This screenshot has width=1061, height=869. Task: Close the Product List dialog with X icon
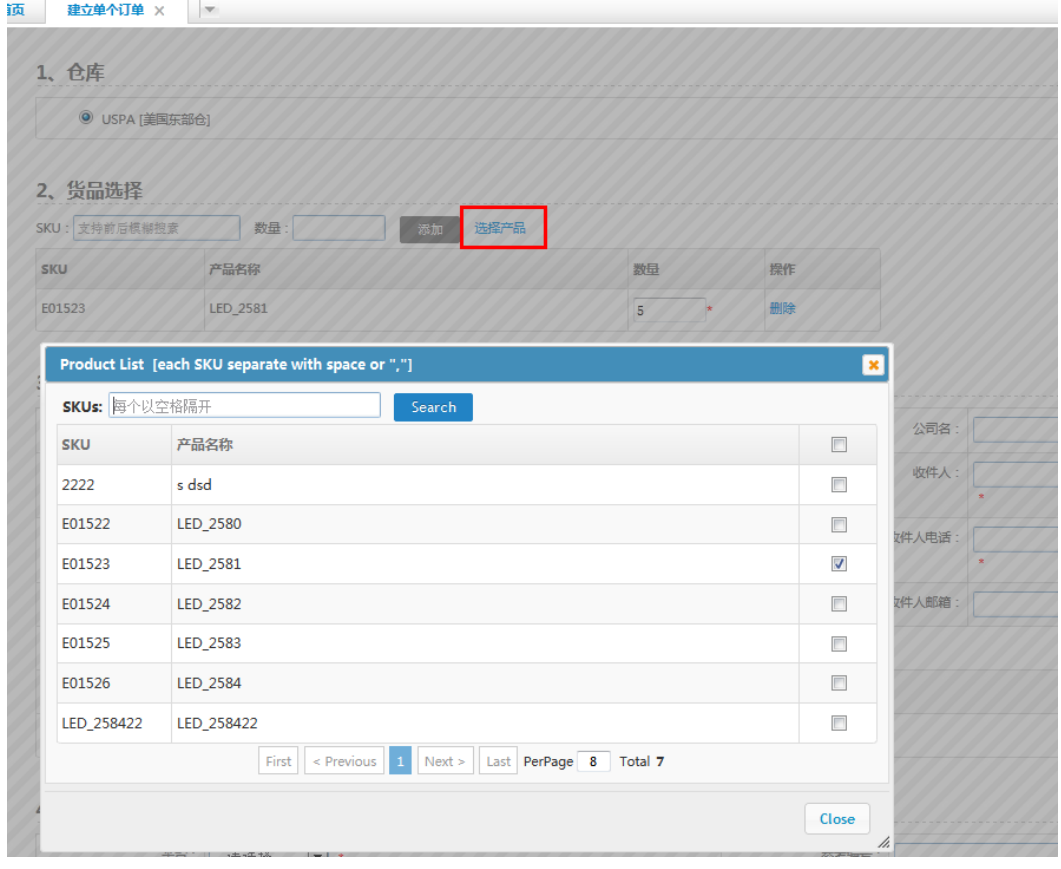(x=873, y=365)
